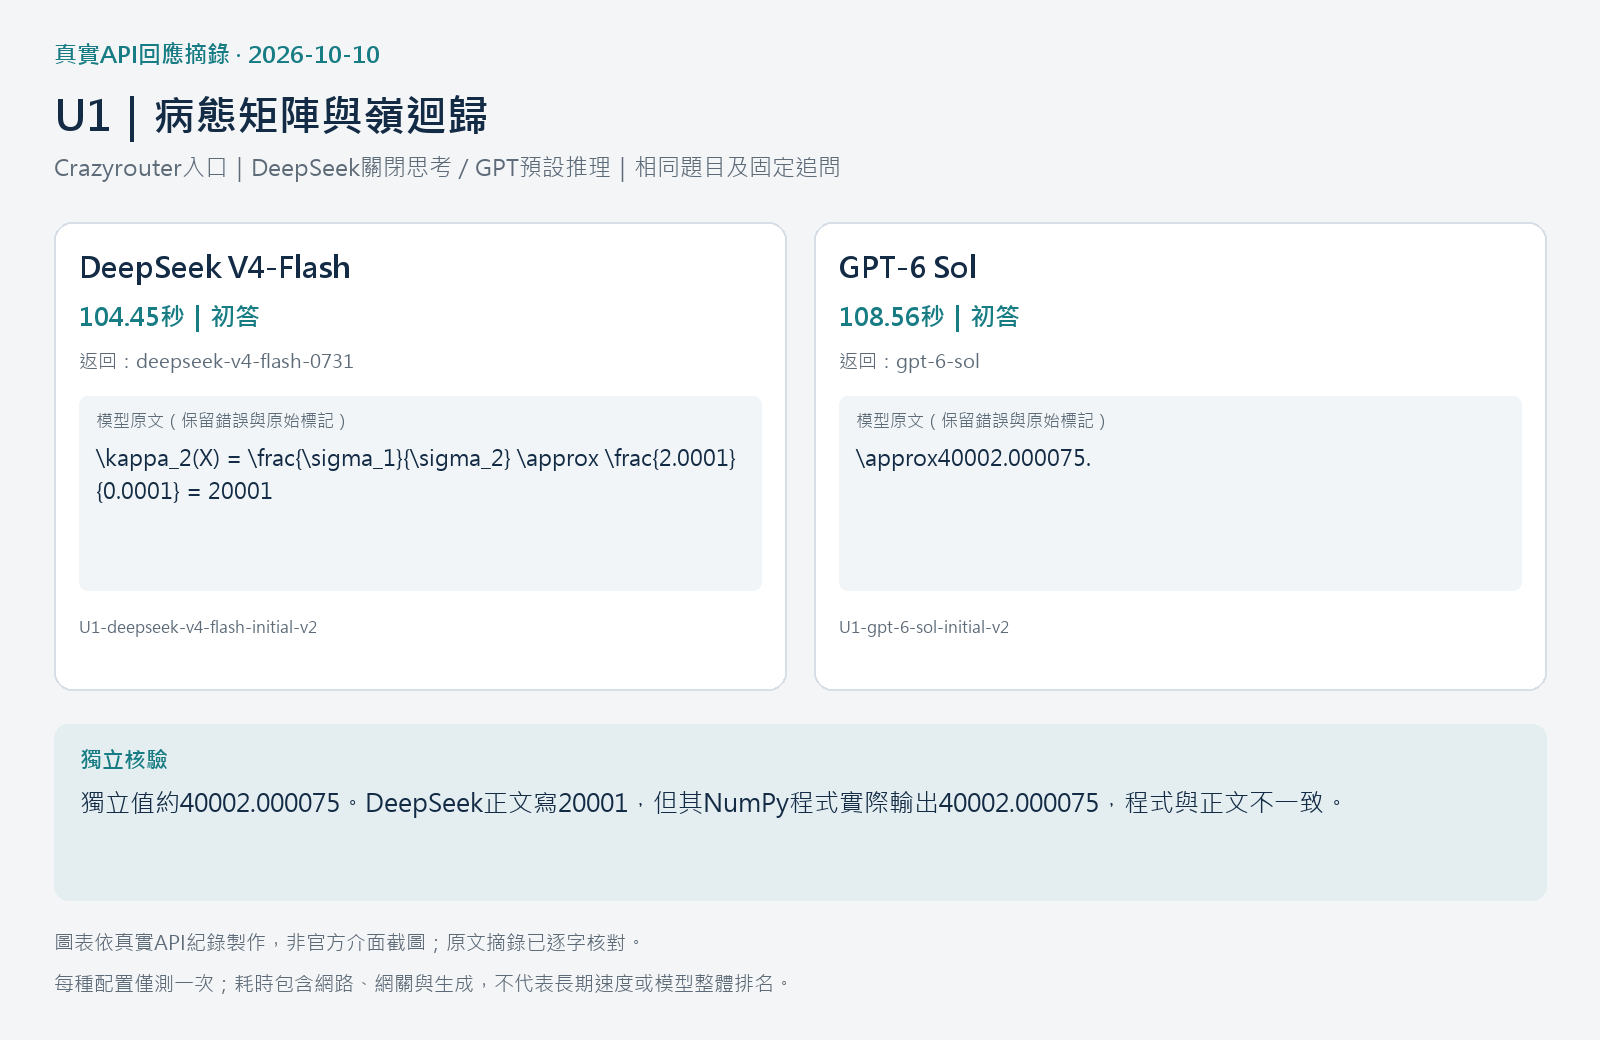1600x1040 pixels.
Task: Click the U1-gpt-6-sol-initial-v2 identifier
Action: [924, 627]
